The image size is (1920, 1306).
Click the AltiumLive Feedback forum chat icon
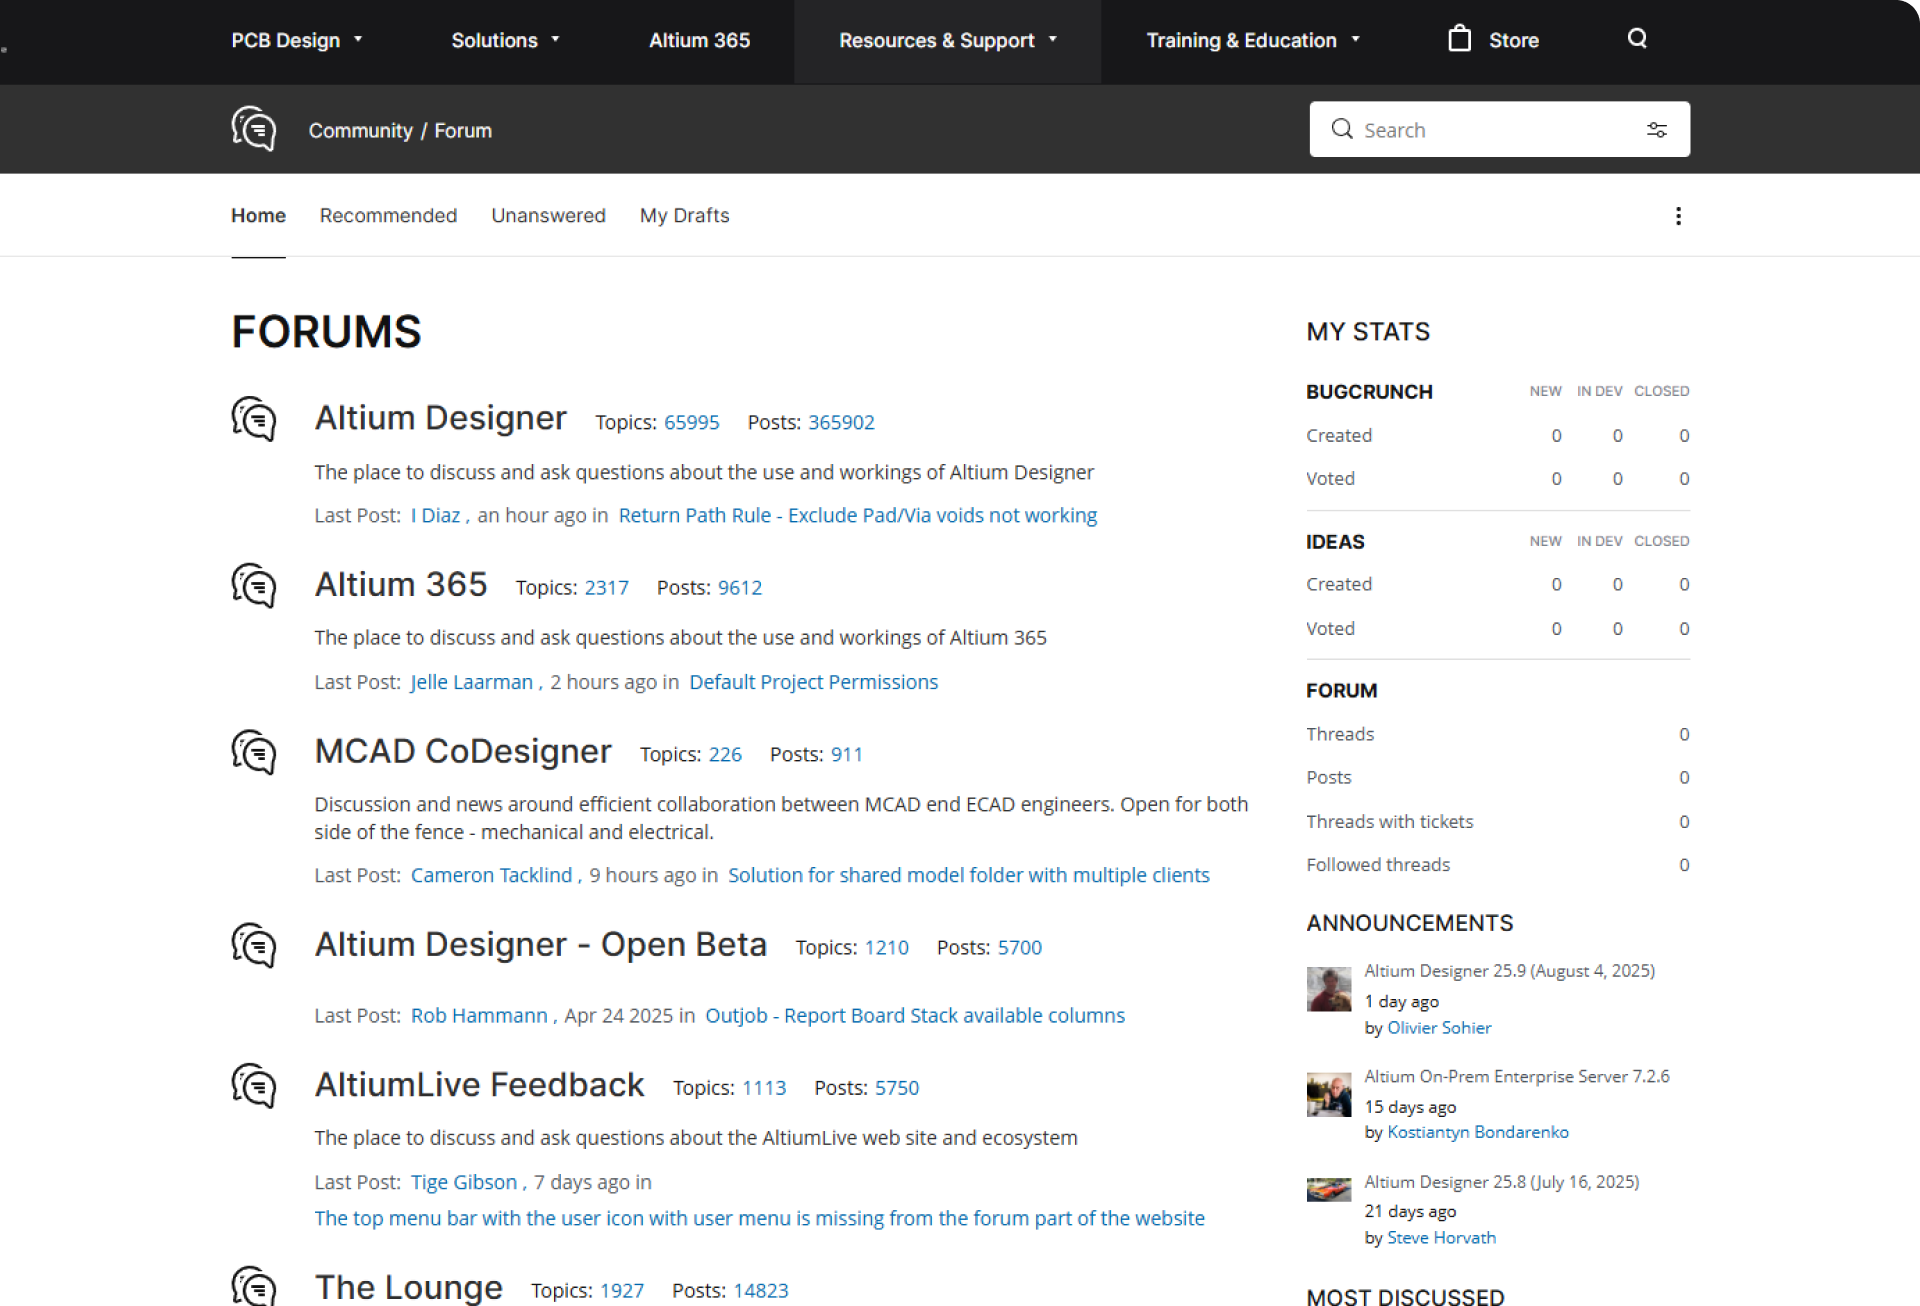[254, 1086]
